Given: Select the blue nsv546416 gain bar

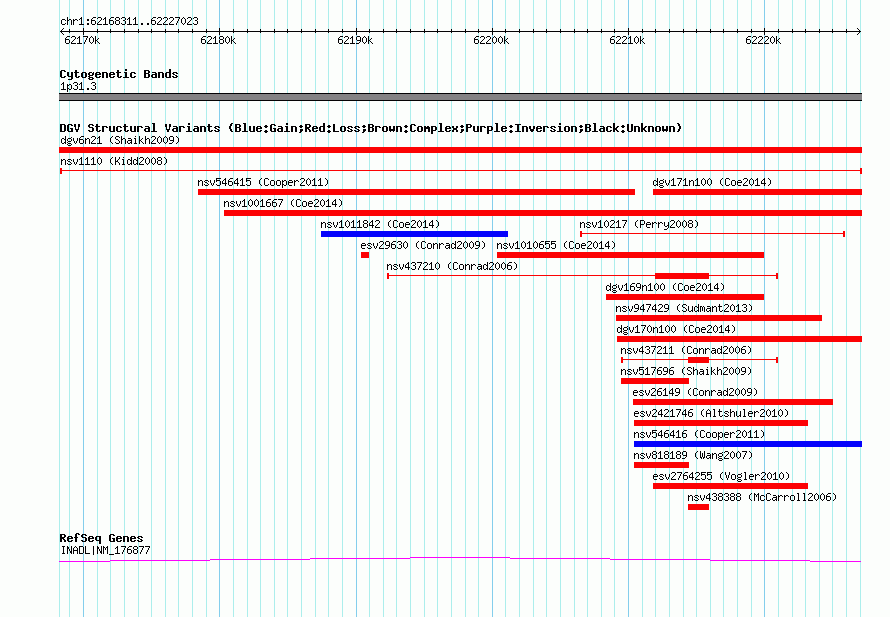Looking at the screenshot, I should pos(748,444).
